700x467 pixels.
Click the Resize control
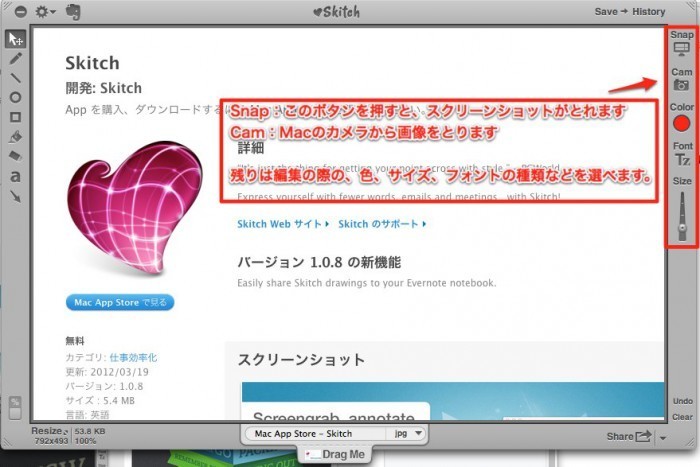point(49,431)
